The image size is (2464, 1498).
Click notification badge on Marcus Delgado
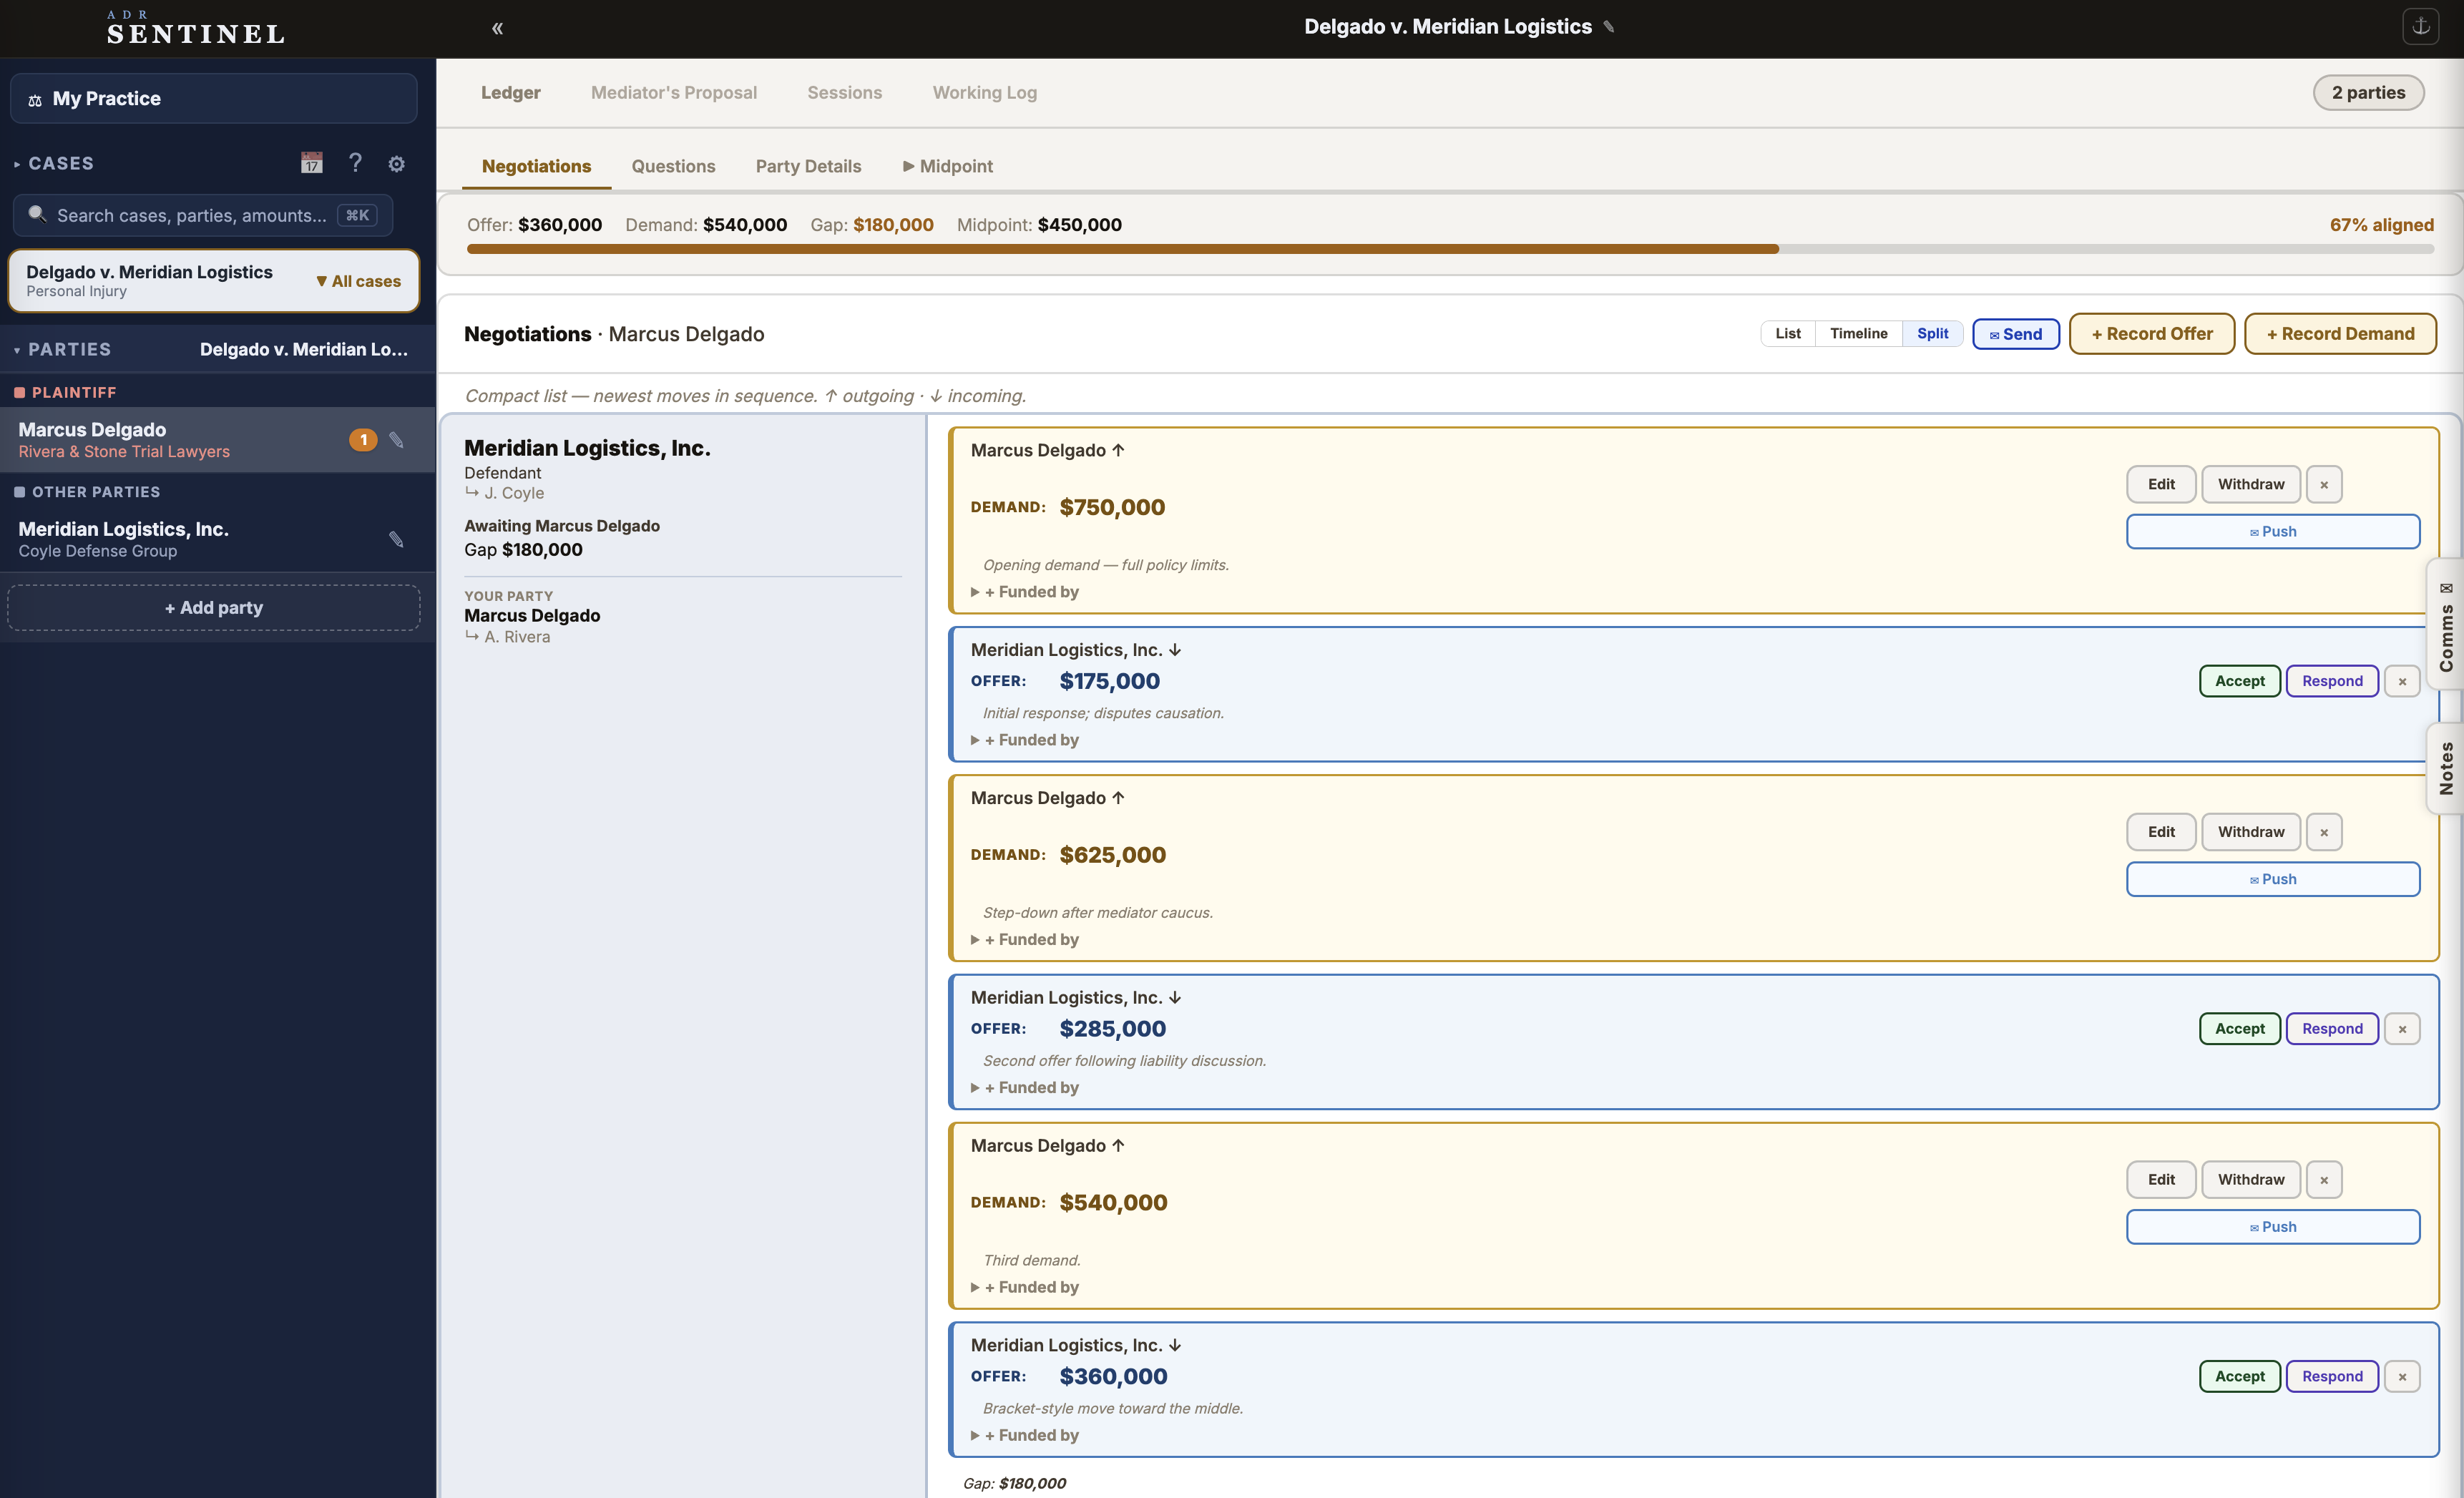[x=363, y=440]
